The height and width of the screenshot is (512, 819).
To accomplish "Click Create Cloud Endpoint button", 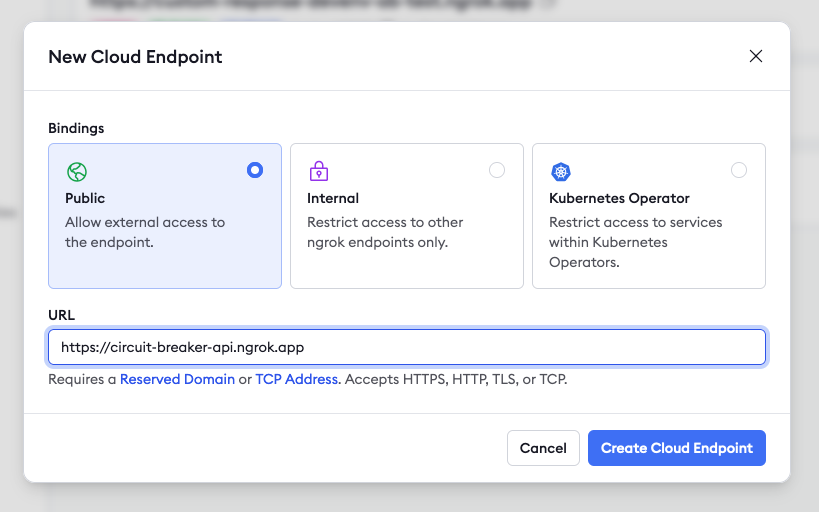I will point(677,448).
